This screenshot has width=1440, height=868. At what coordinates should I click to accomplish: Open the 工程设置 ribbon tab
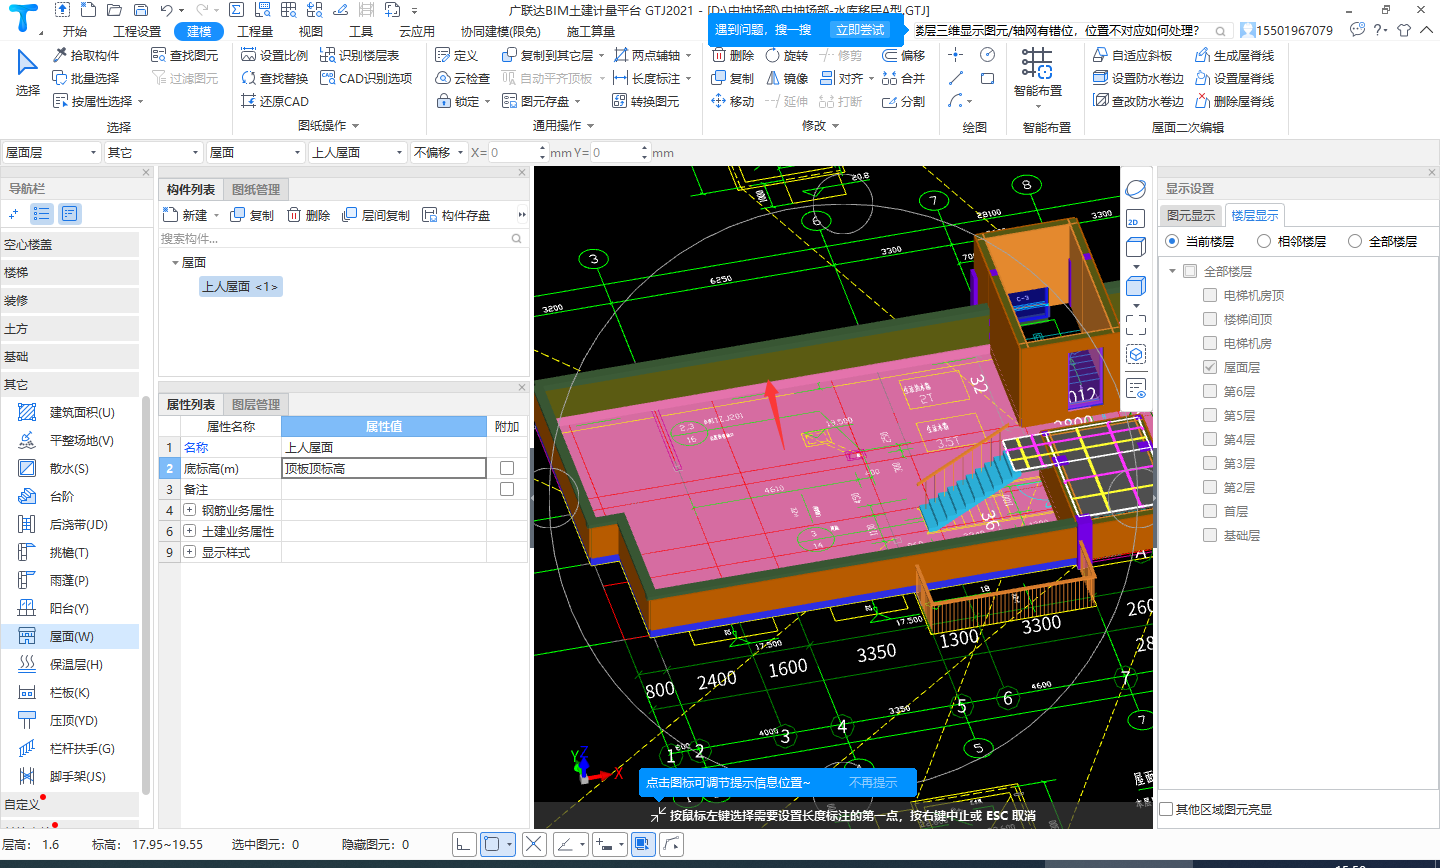[x=137, y=31]
